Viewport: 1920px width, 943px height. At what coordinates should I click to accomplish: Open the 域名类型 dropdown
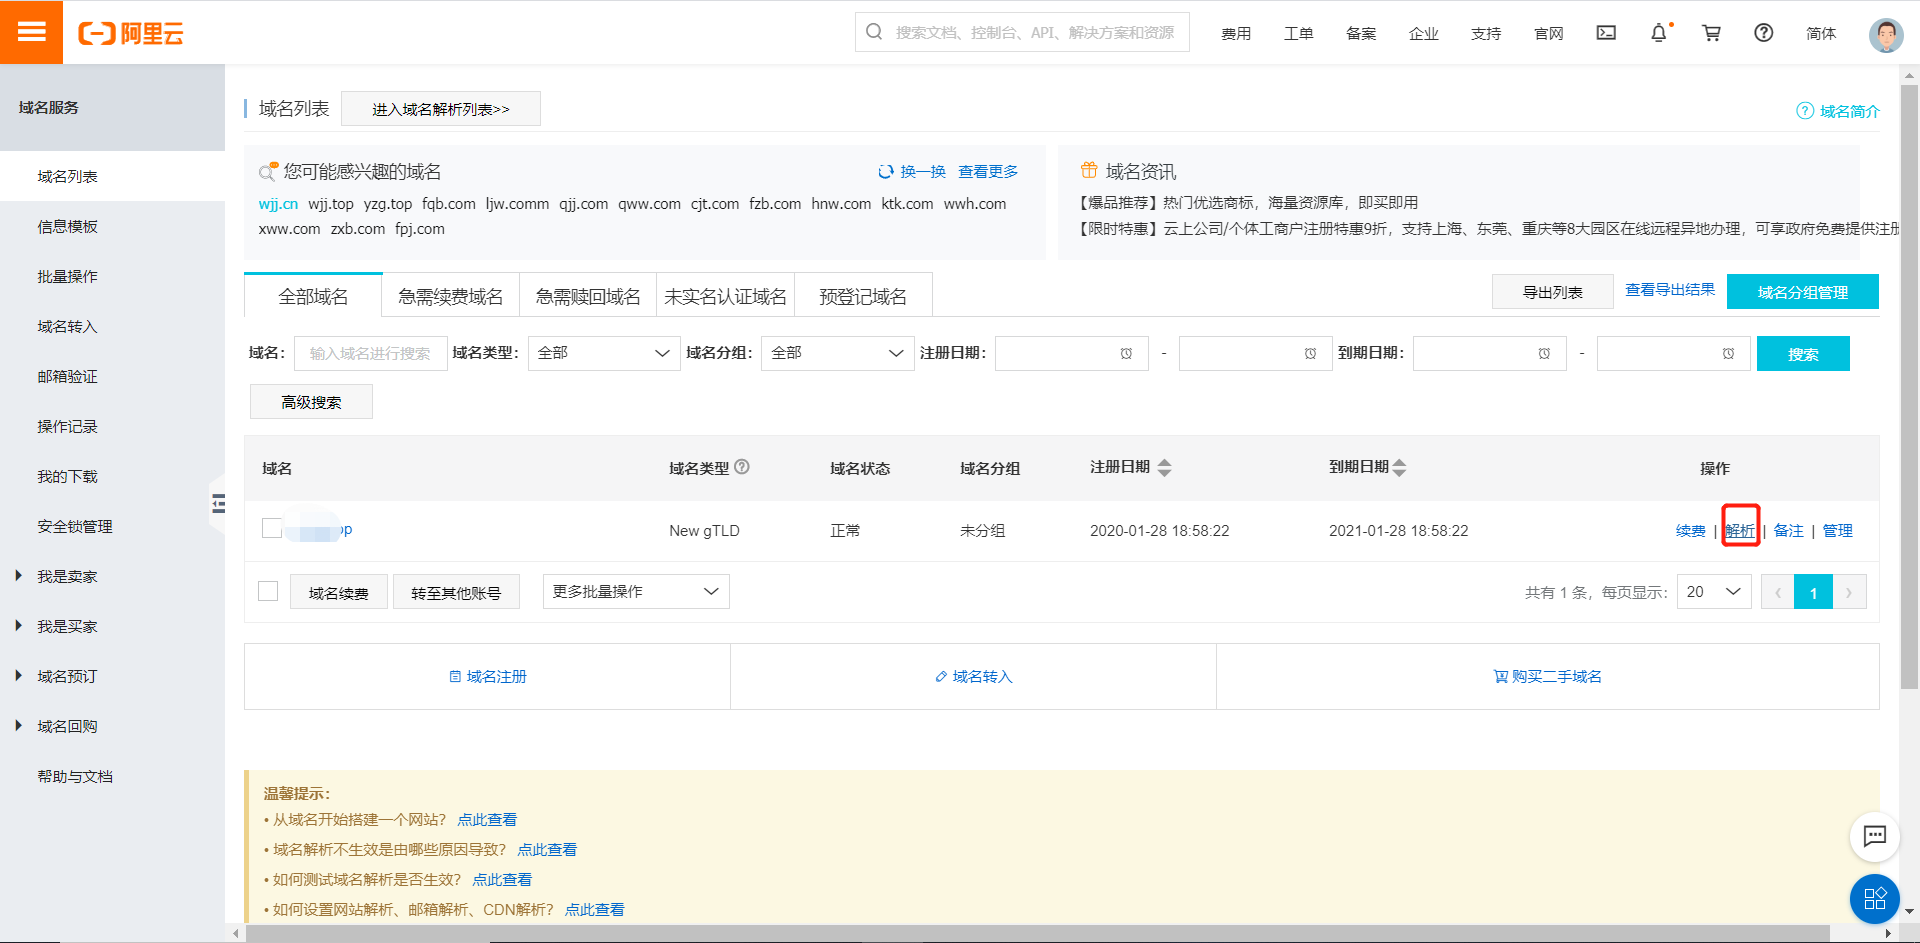coord(603,353)
